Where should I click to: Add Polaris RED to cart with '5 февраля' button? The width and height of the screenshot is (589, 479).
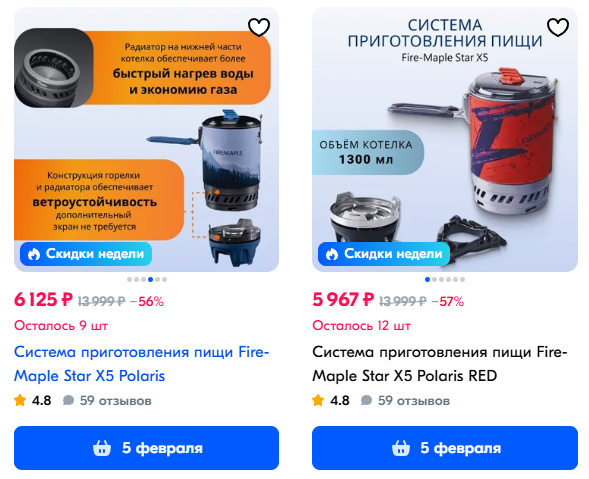point(445,448)
